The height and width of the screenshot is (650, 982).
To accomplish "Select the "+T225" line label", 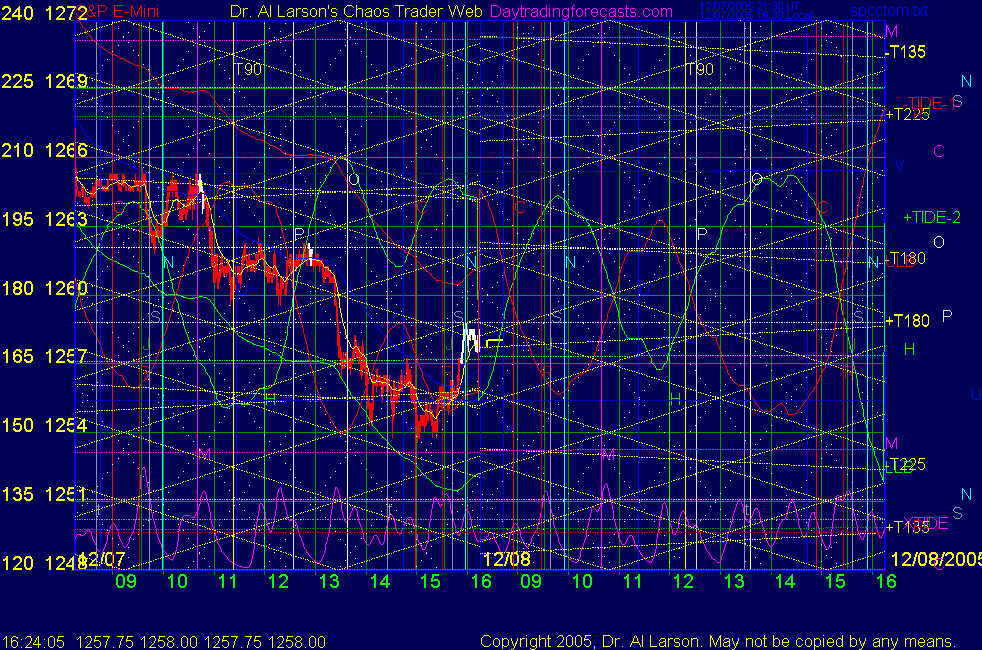I will tap(907, 114).
